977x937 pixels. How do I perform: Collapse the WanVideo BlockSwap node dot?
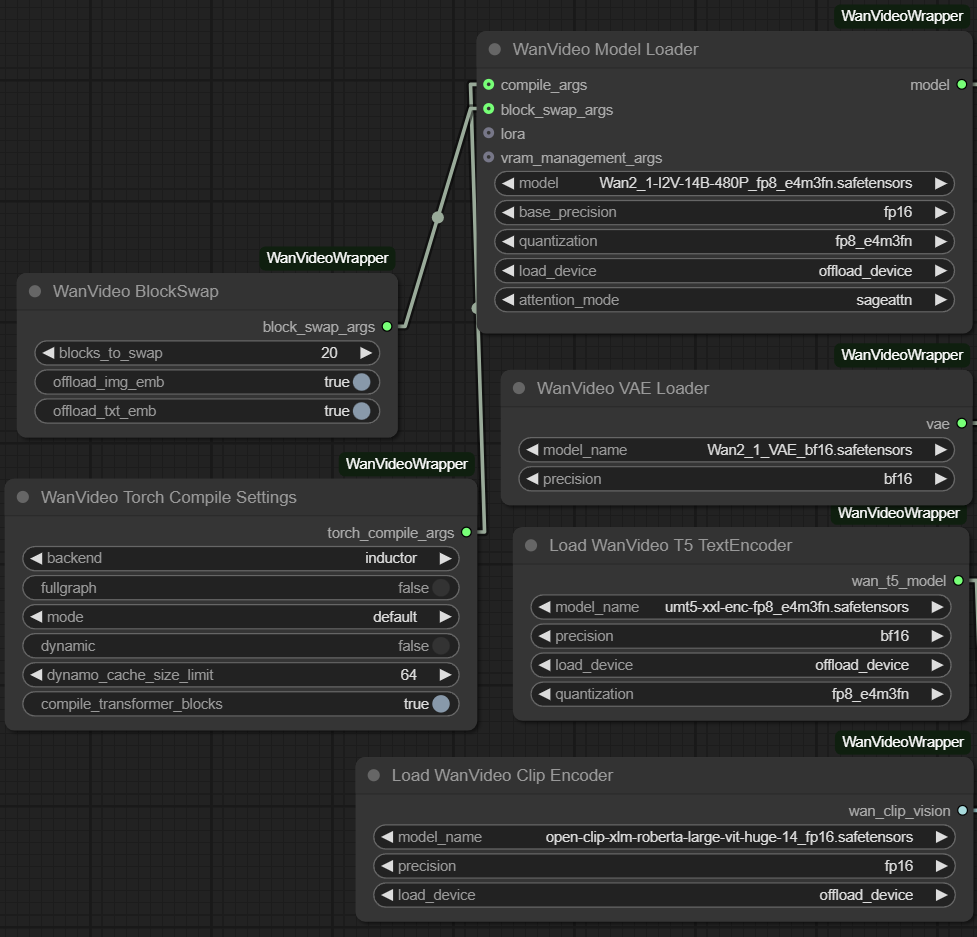pyautogui.click(x=35, y=291)
